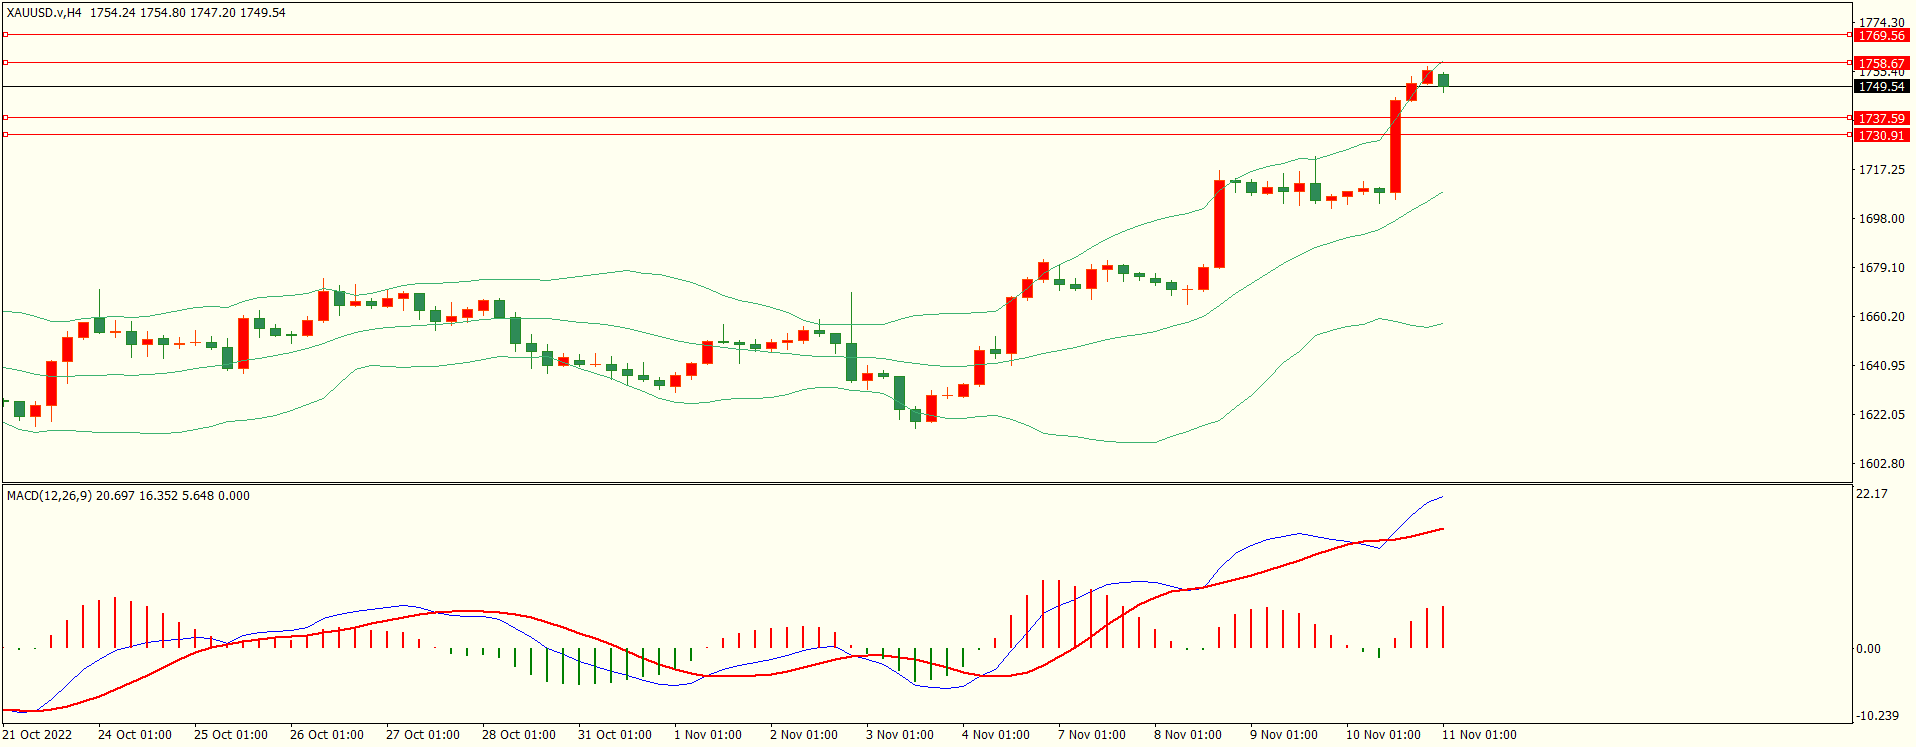The image size is (1916, 747).
Task: Click the XAUUSD.v,H4 chart title text
Action: click(44, 13)
